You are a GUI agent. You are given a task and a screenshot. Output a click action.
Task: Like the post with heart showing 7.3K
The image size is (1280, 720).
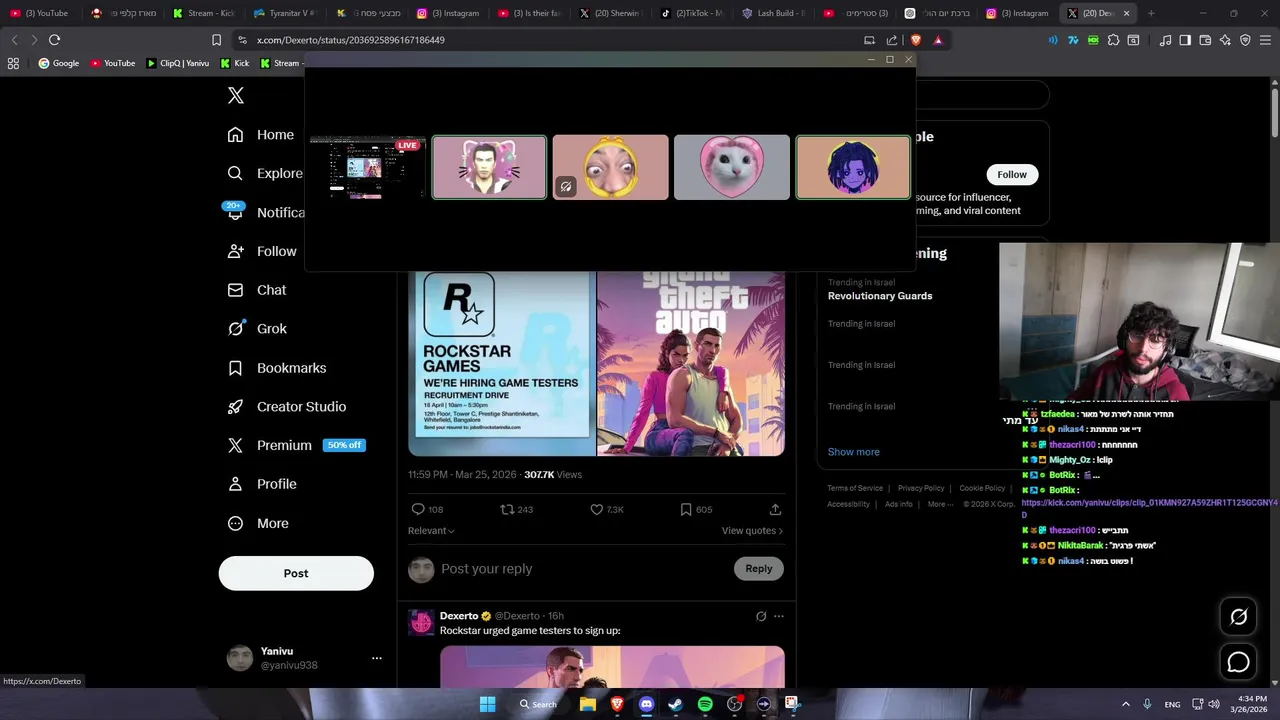point(597,509)
